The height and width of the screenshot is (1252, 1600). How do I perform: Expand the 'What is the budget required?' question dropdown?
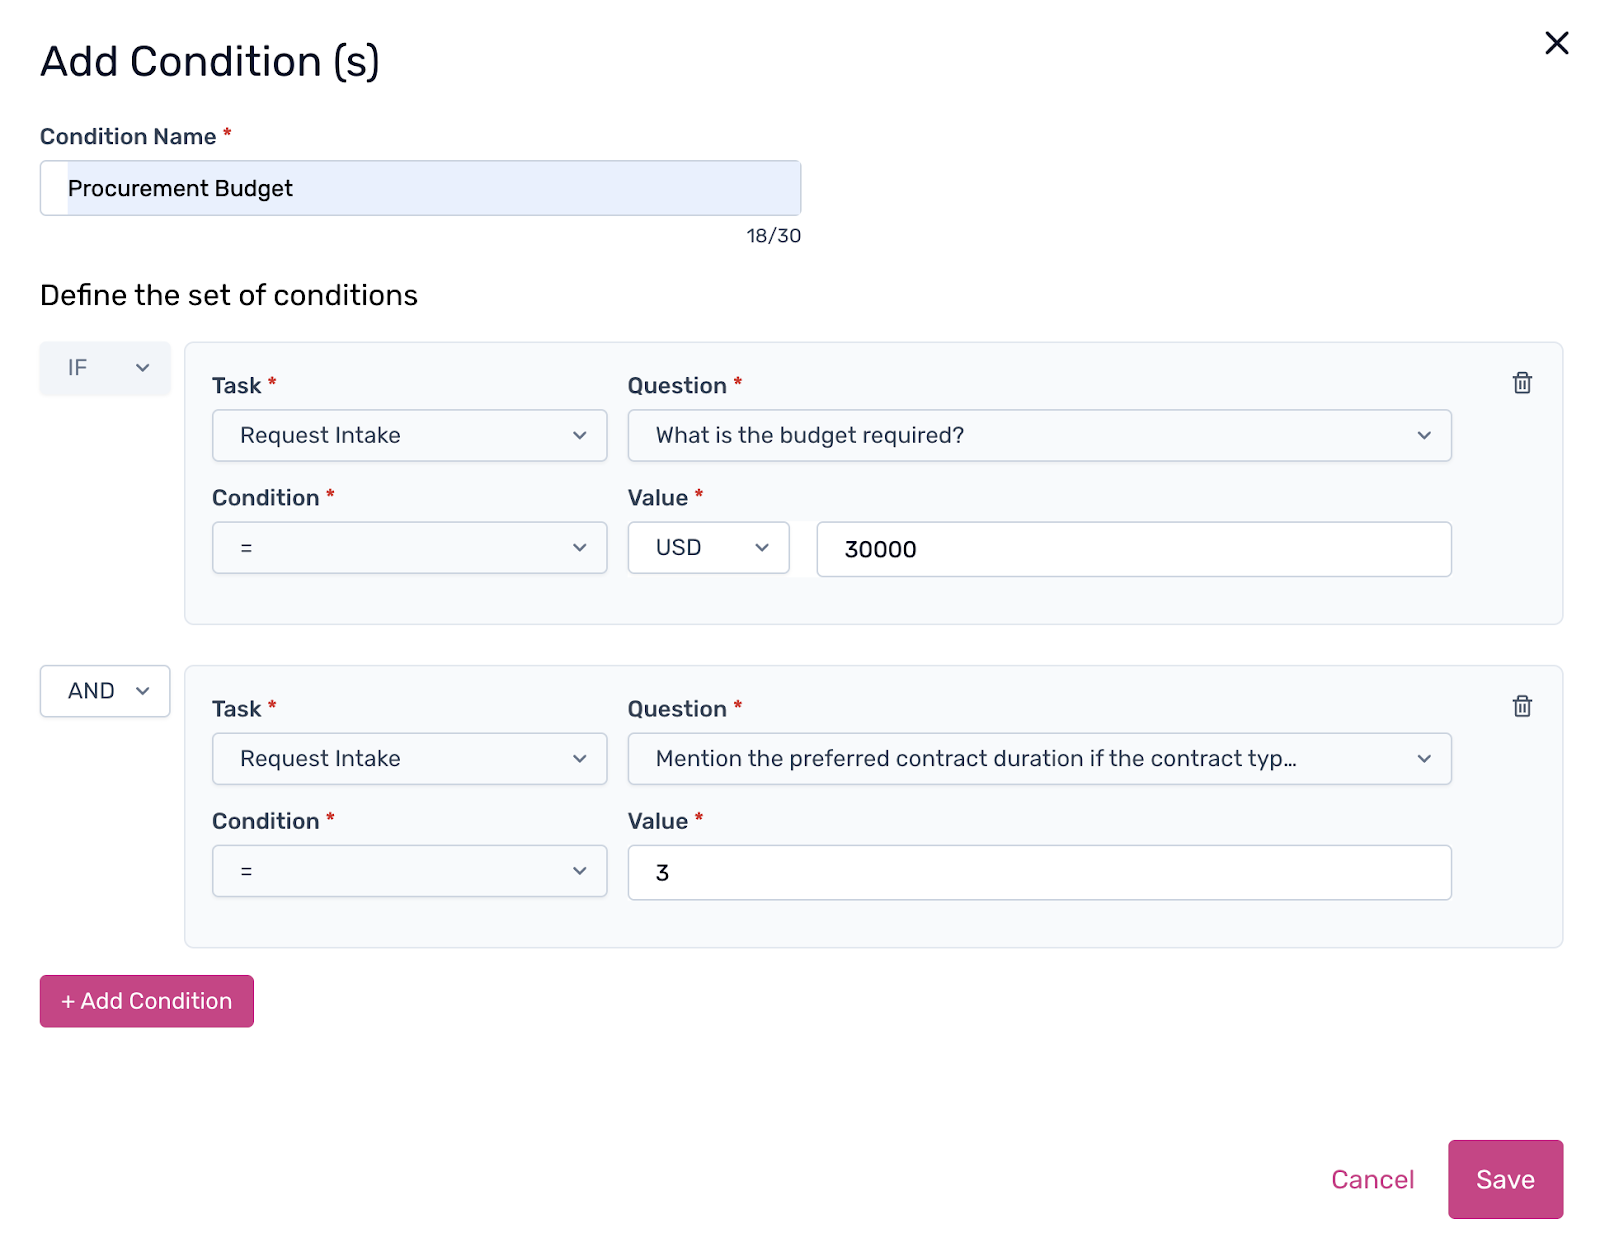(x=1038, y=435)
